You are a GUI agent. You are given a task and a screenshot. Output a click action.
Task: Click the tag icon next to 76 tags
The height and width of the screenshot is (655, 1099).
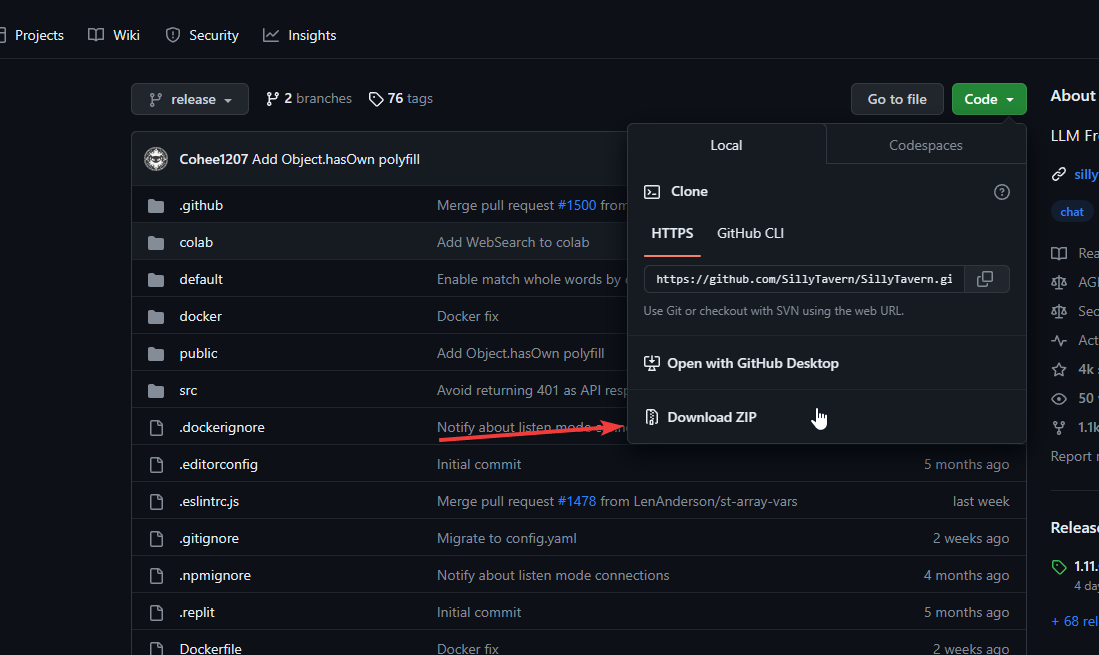[376, 99]
